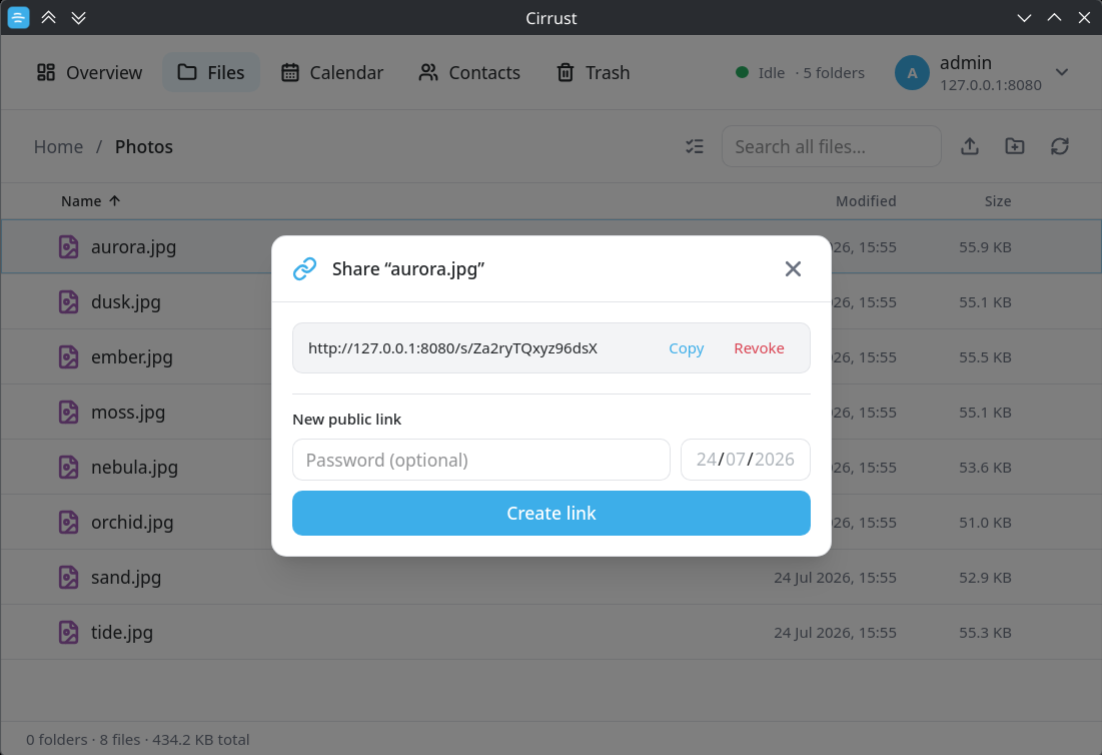Select the sand.jpg file name
This screenshot has height=755, width=1102.
[126, 577]
